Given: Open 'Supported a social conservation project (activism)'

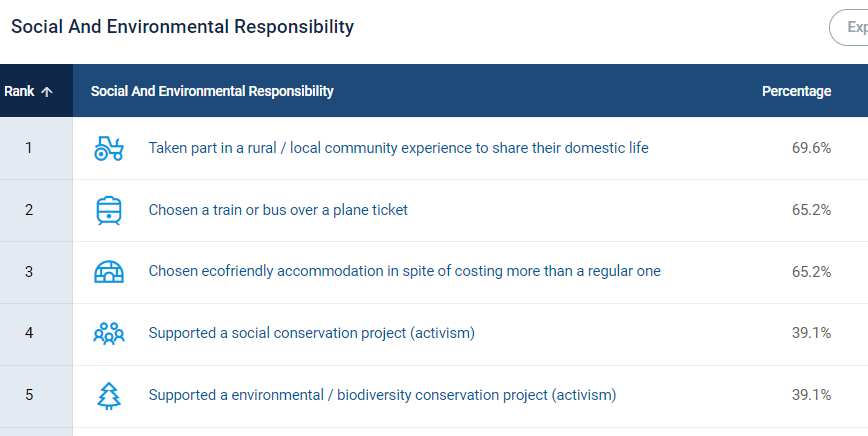Looking at the screenshot, I should pos(312,333).
